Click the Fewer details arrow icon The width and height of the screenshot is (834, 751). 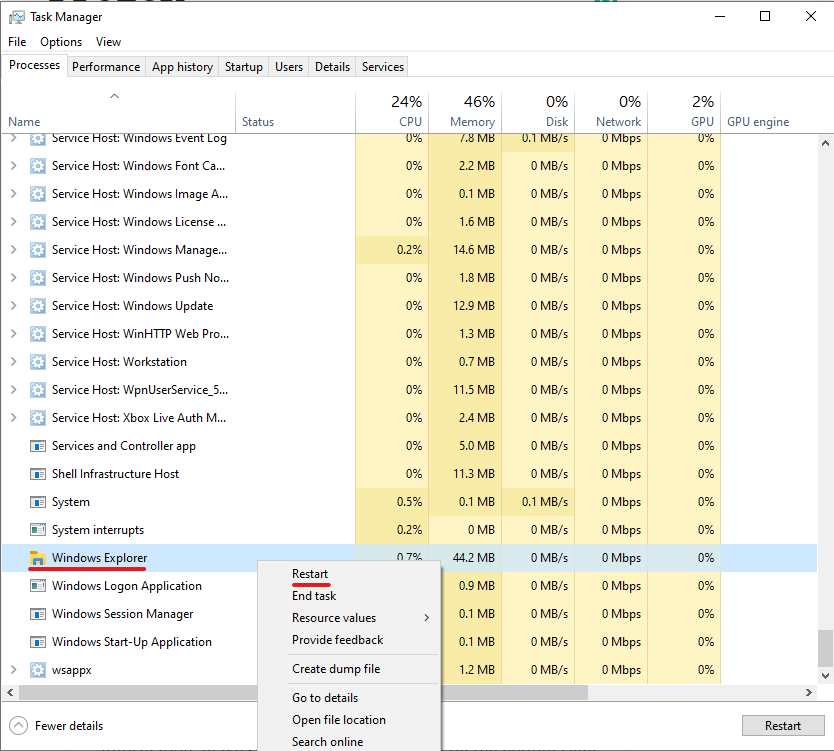tap(18, 725)
